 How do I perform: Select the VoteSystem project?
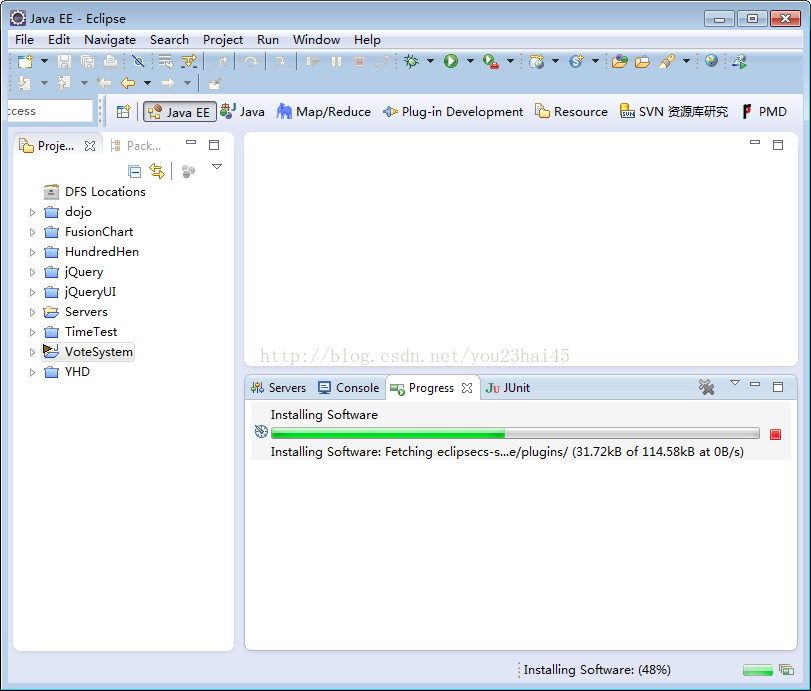tap(88, 352)
